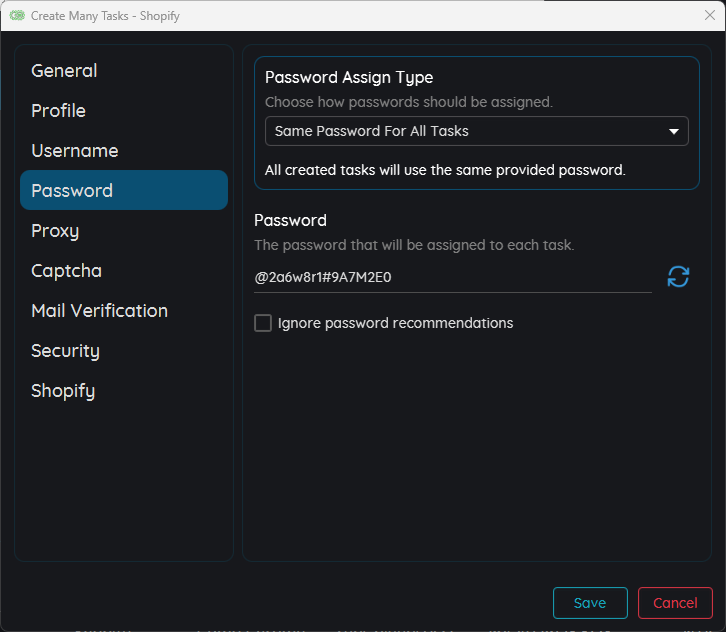Close the Create Many Tasks window

click(709, 16)
